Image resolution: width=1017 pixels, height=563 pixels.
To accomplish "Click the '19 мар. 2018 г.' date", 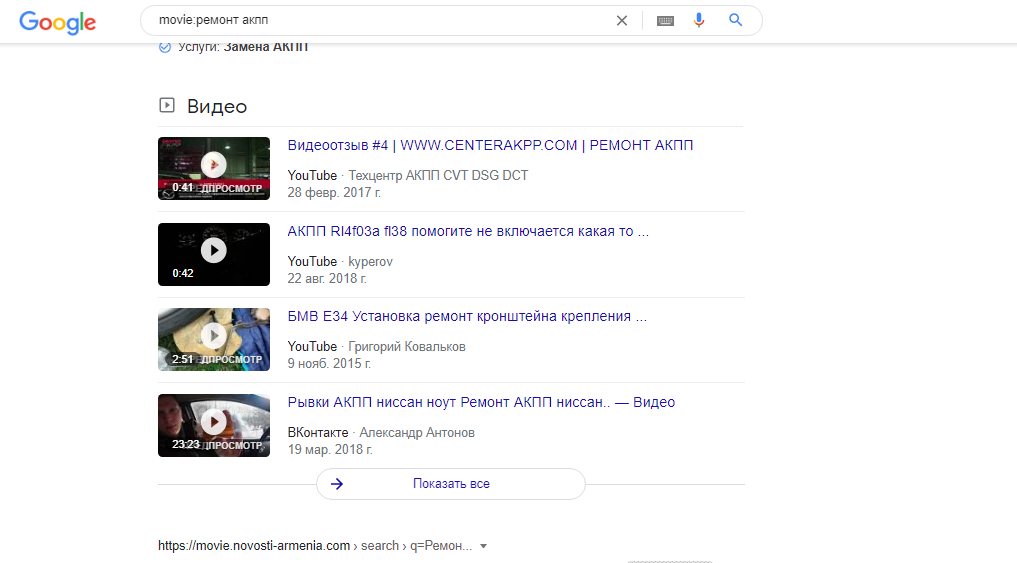I will coord(330,449).
